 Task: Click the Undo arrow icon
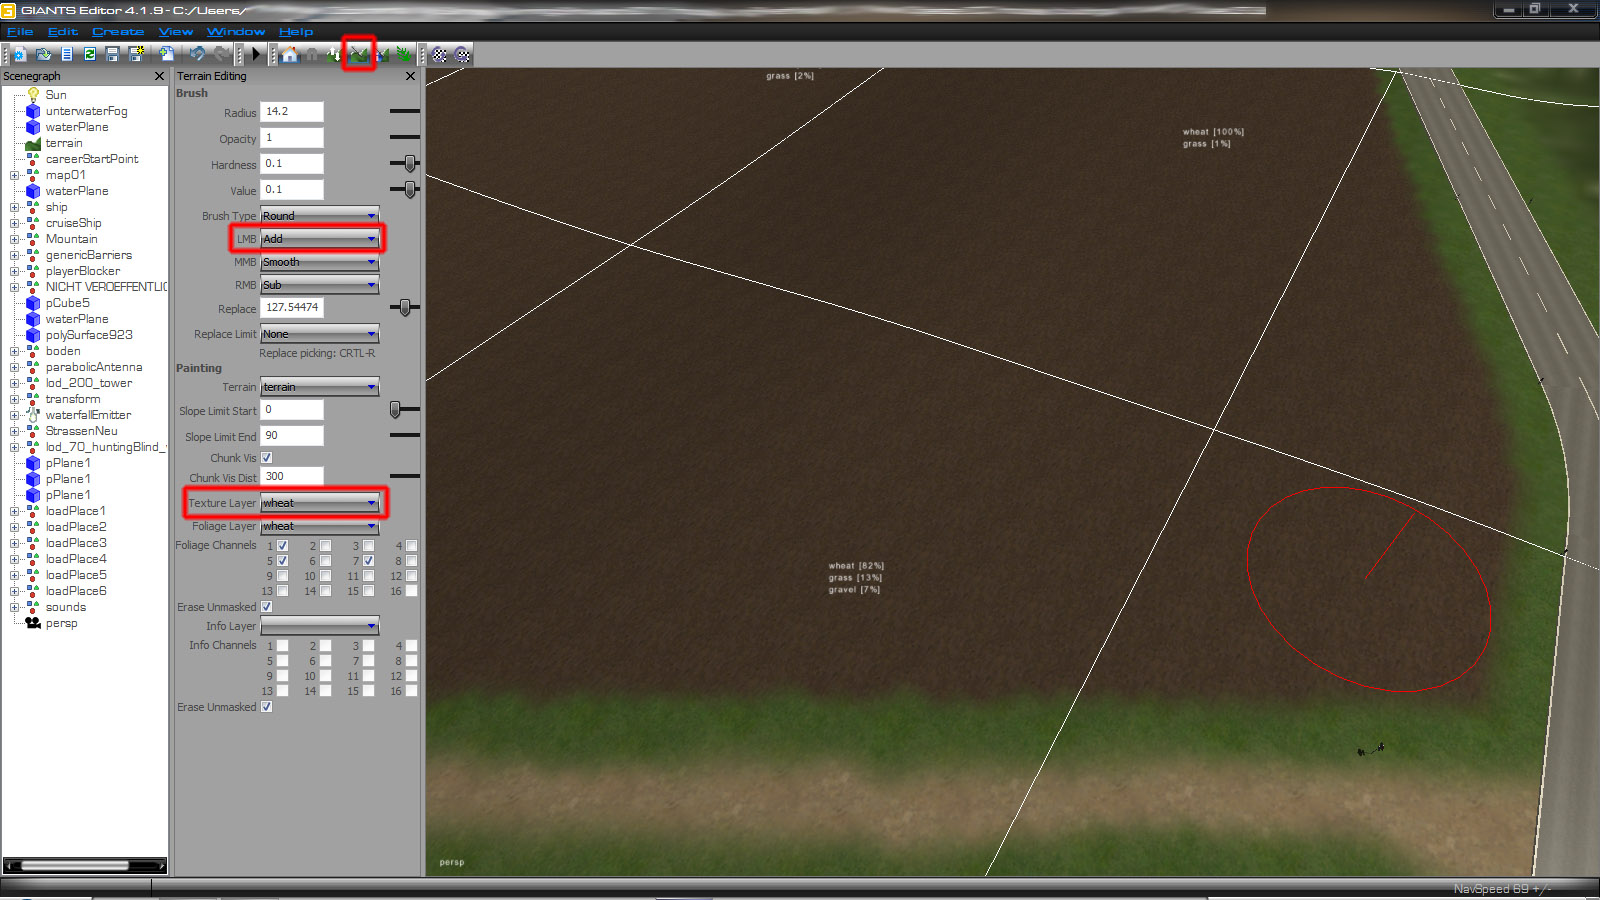197,54
